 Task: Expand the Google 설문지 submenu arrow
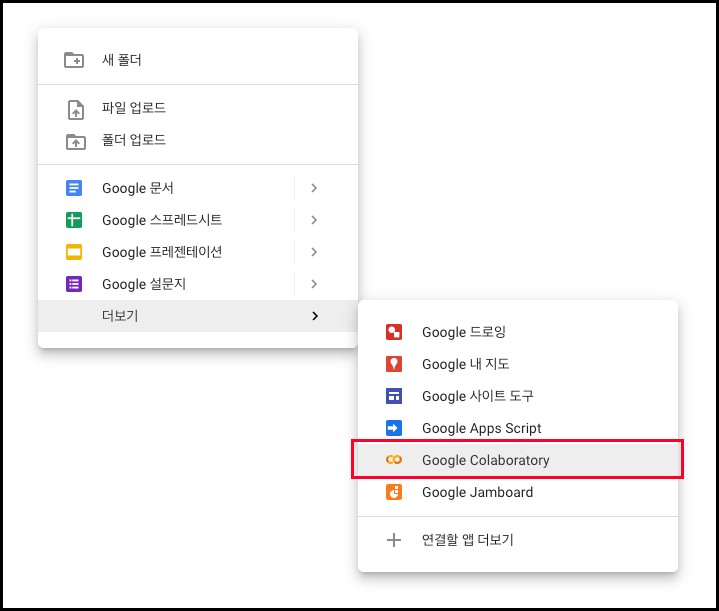click(x=314, y=284)
